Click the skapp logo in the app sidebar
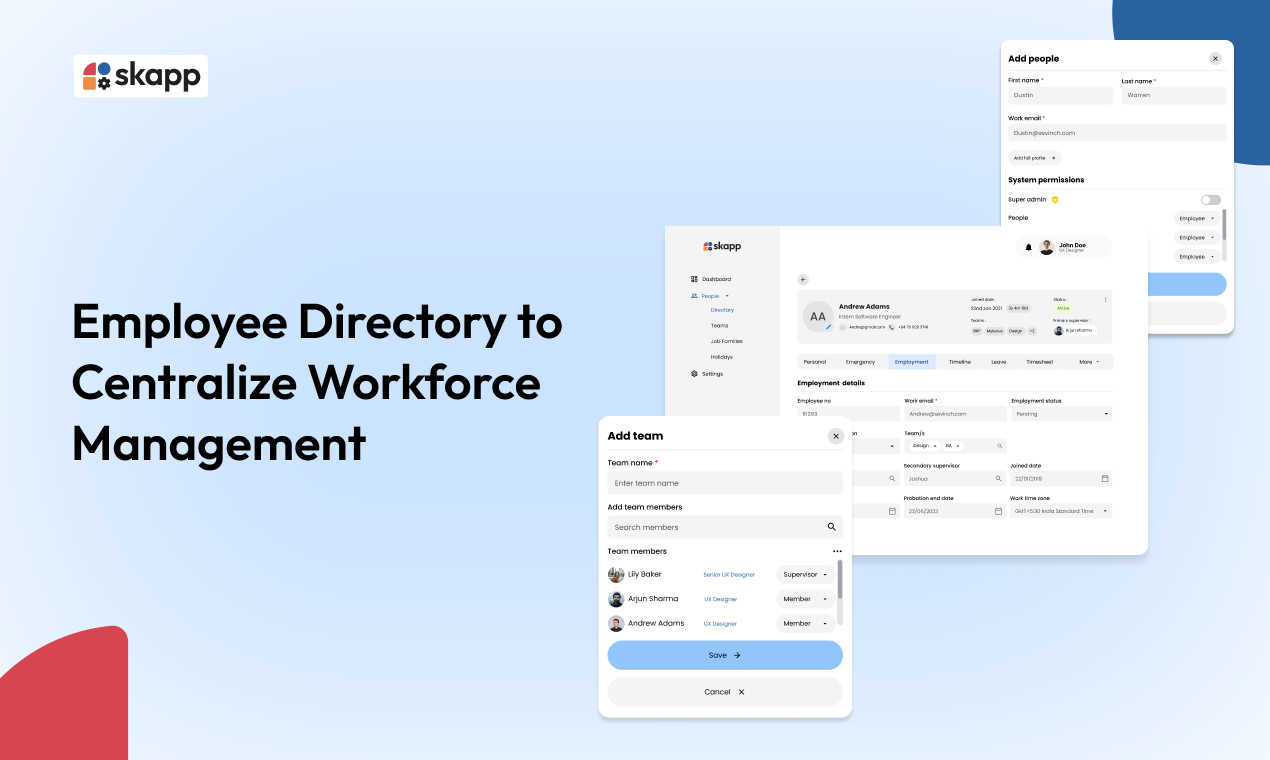This screenshot has width=1270, height=760. point(722,246)
